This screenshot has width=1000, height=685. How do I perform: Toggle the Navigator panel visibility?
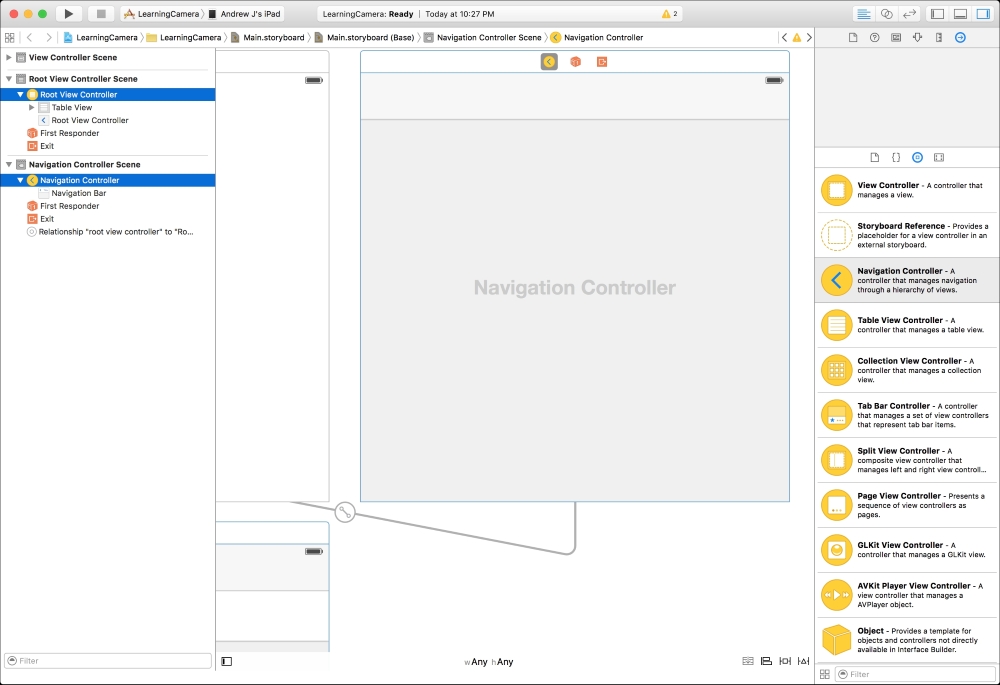[x=938, y=14]
